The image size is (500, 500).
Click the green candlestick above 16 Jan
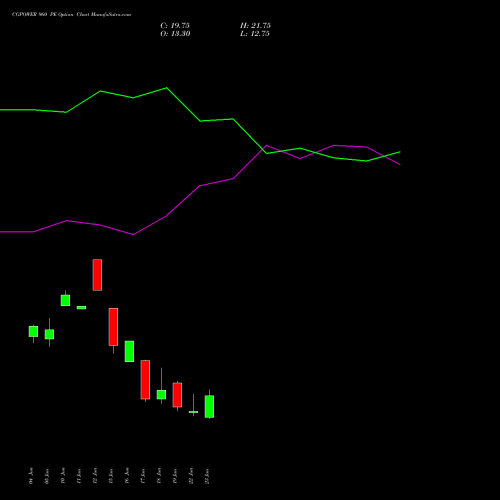tap(129, 351)
